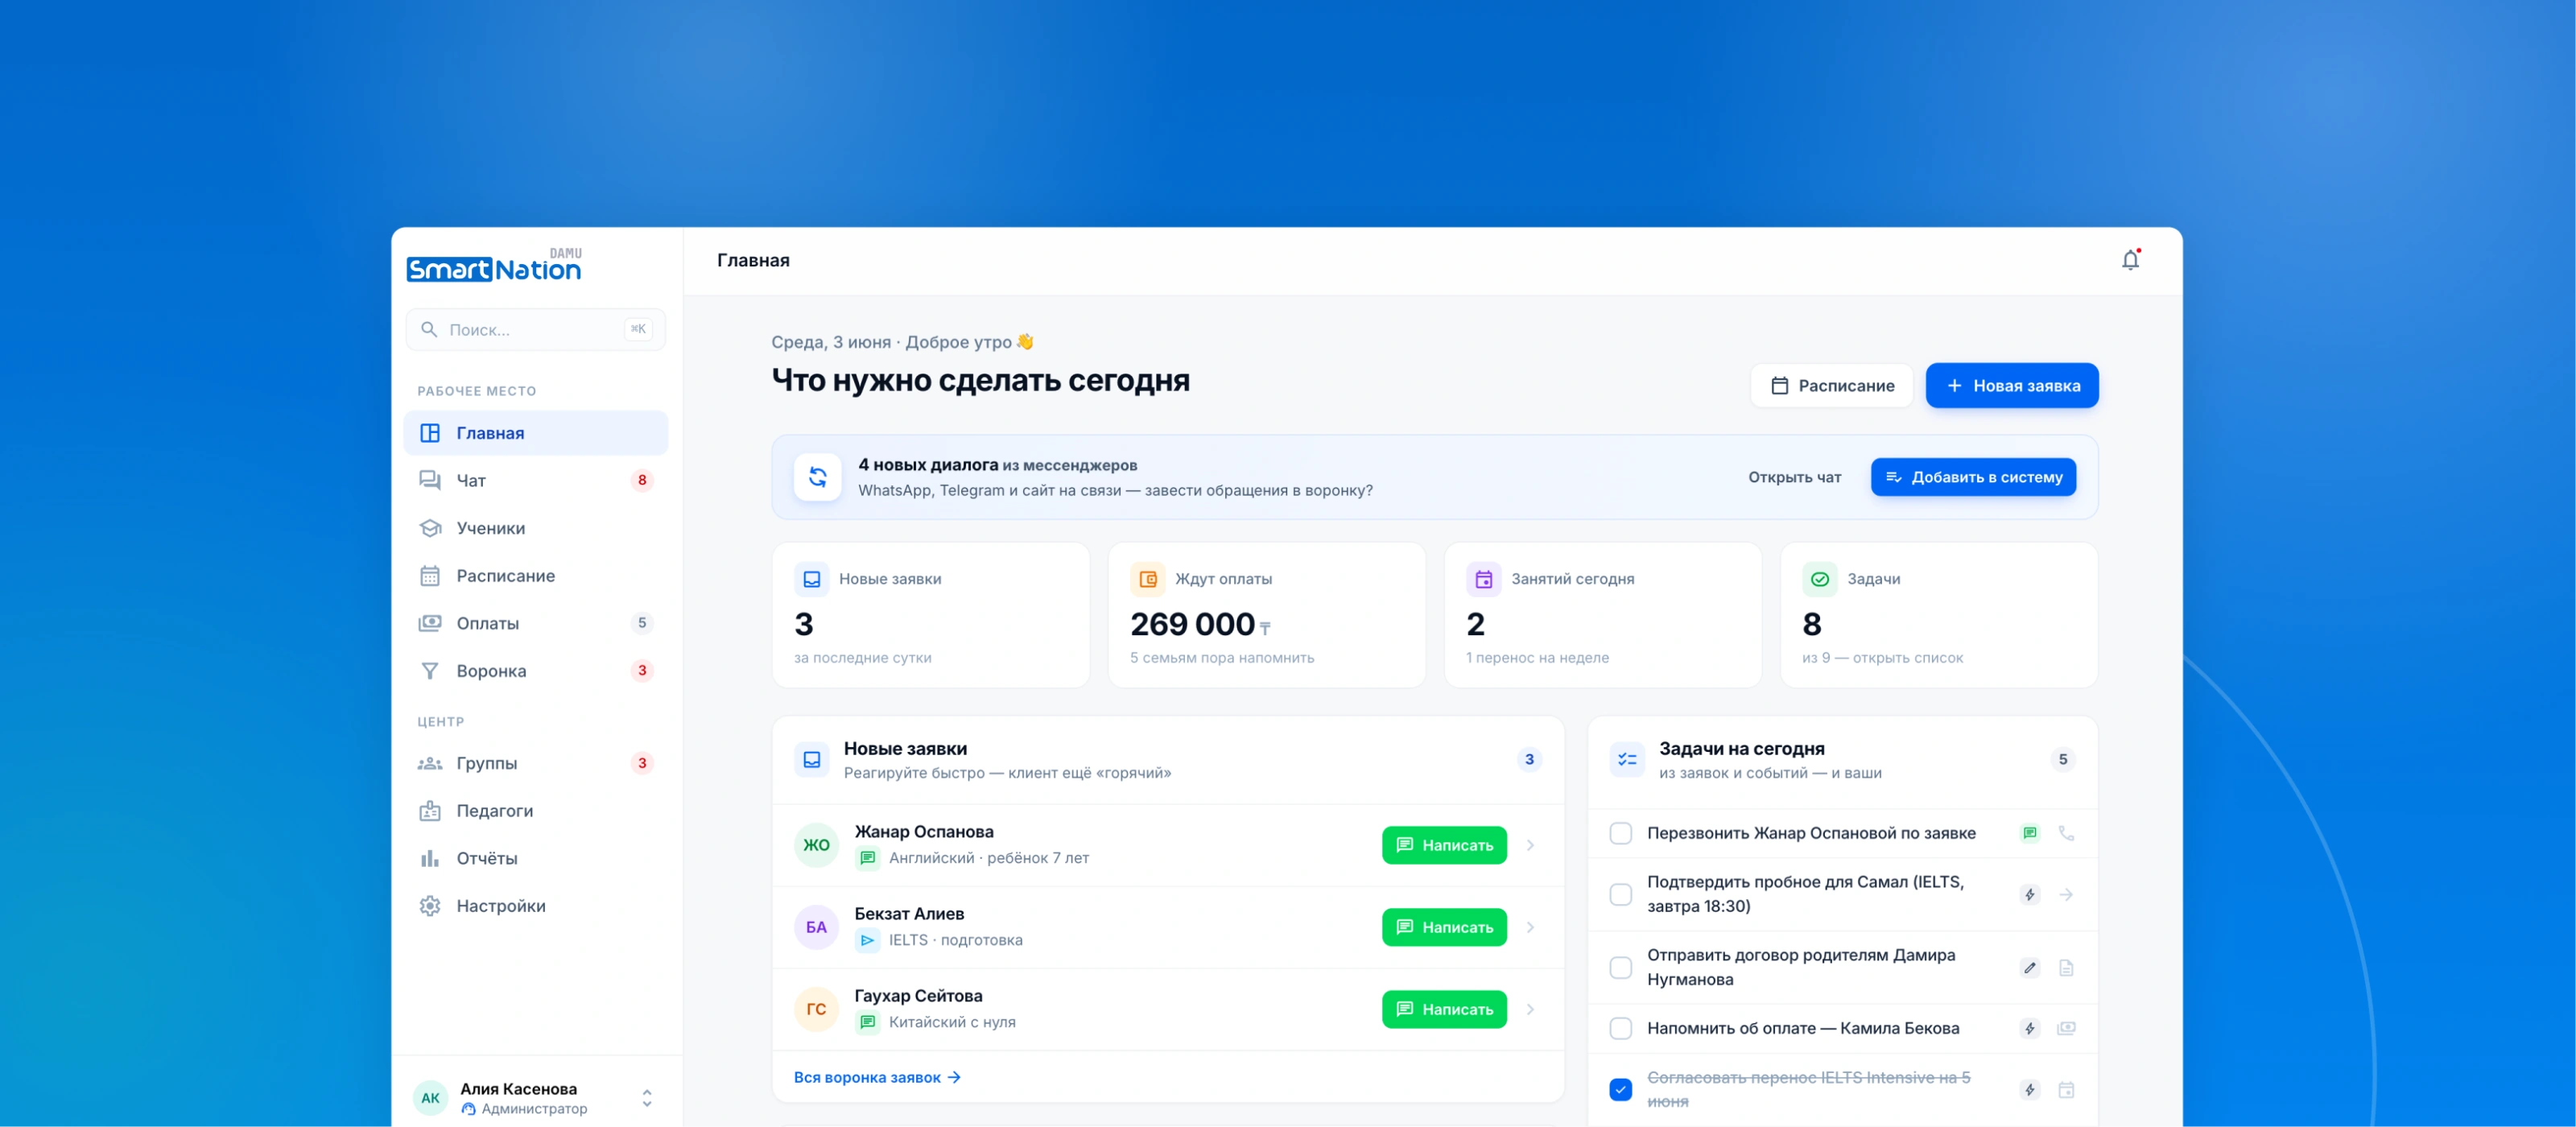Write to Бекзат Алиев via Написать

point(1444,927)
